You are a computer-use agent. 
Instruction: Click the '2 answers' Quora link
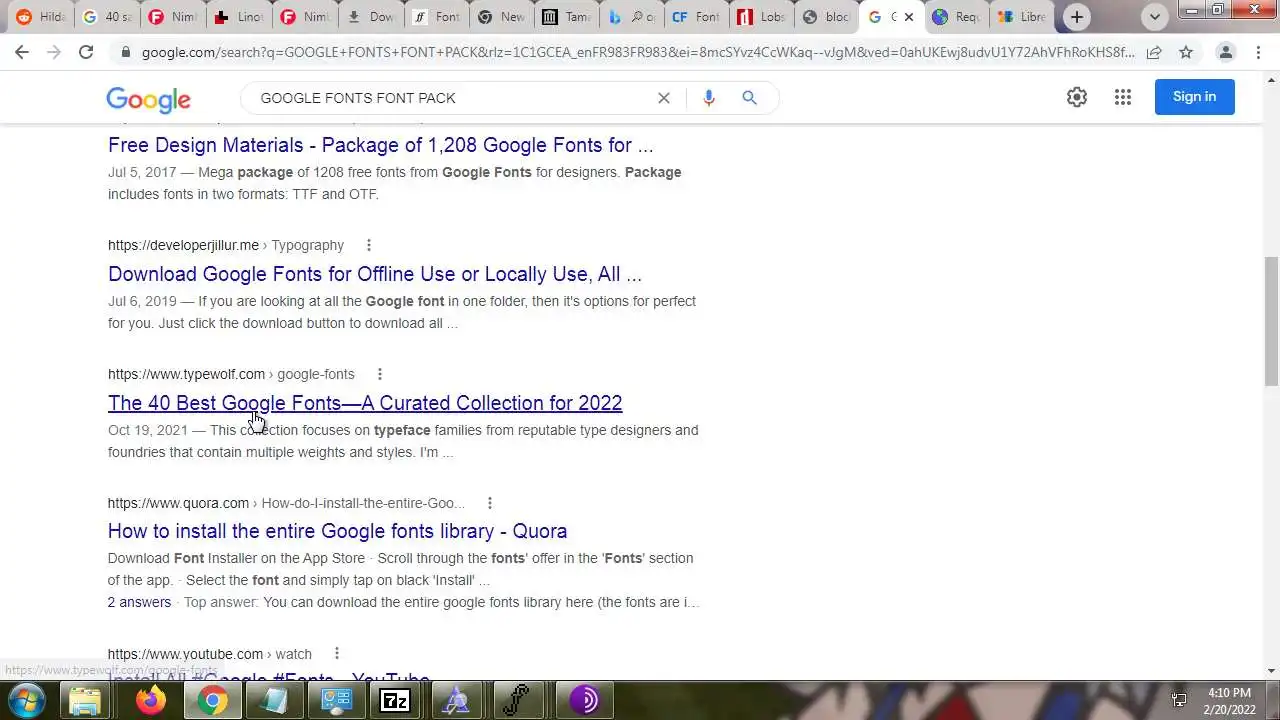click(x=139, y=602)
